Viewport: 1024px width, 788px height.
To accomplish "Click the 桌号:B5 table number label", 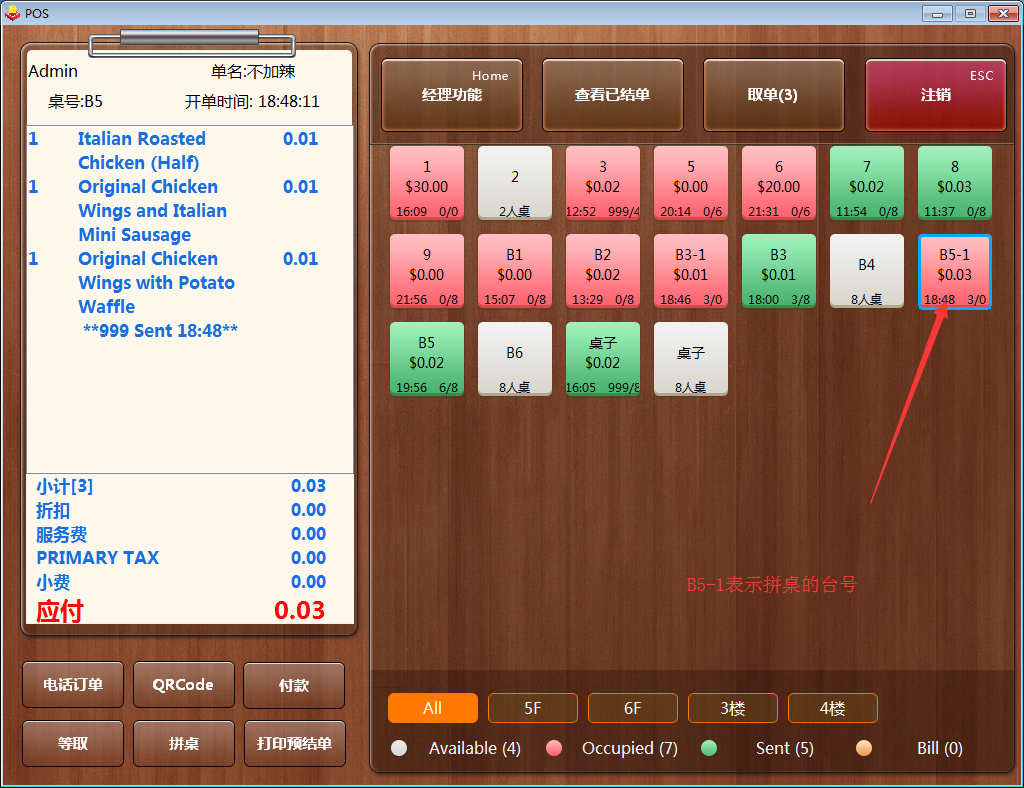I will tap(75, 101).
